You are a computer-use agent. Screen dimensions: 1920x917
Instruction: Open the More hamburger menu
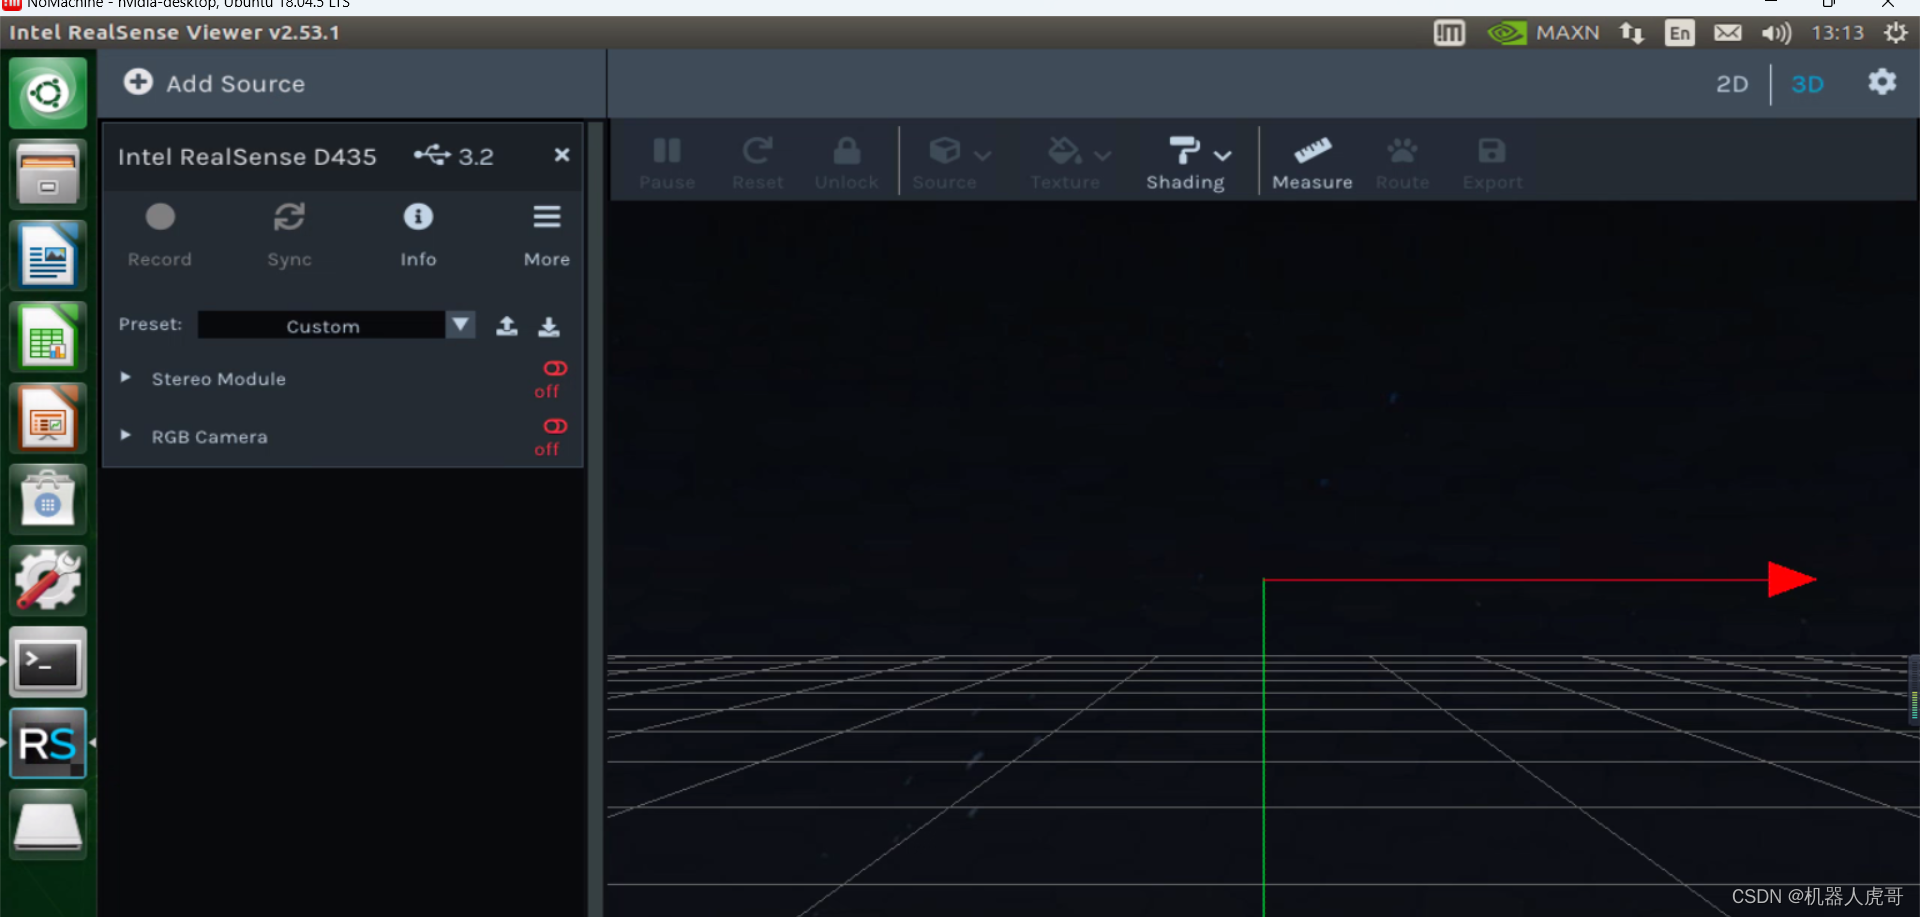point(547,234)
